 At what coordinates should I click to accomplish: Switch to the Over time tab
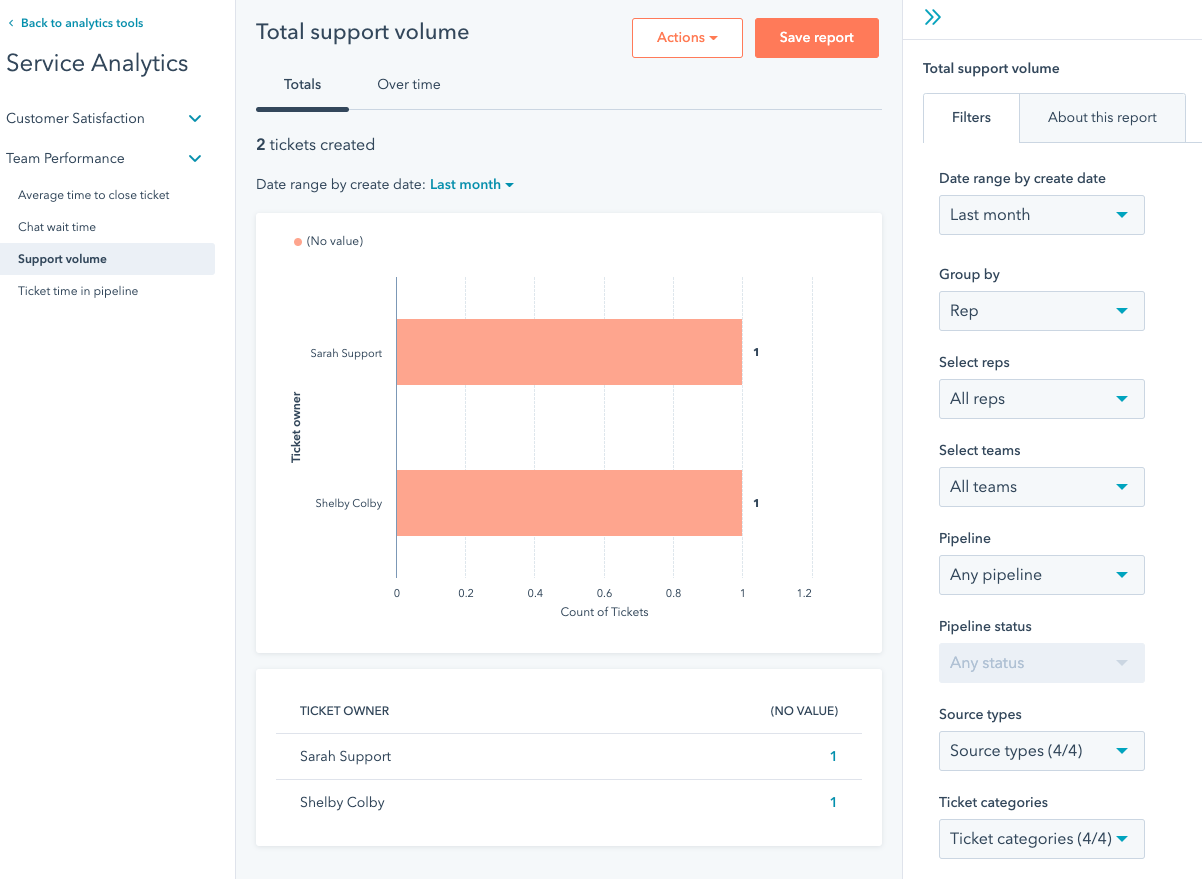[x=408, y=85]
